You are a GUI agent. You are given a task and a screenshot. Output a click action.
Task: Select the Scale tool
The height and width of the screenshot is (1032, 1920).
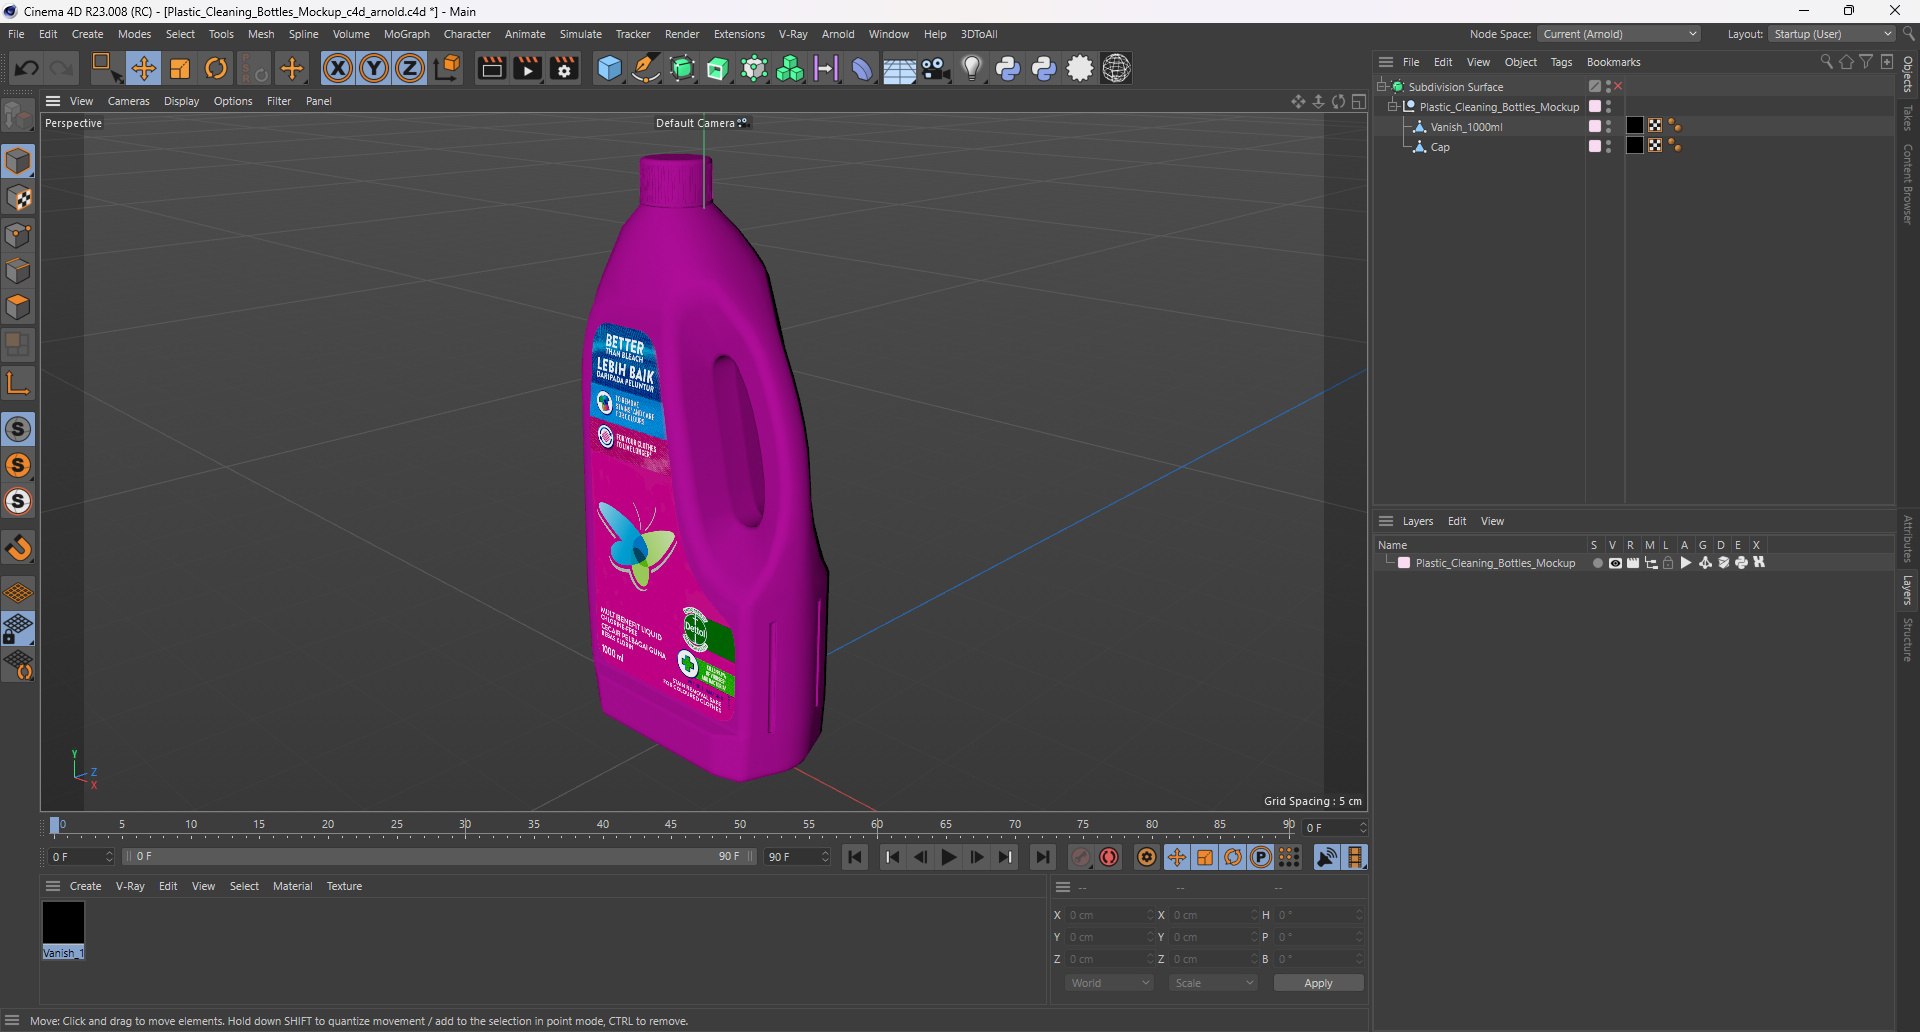click(x=180, y=68)
